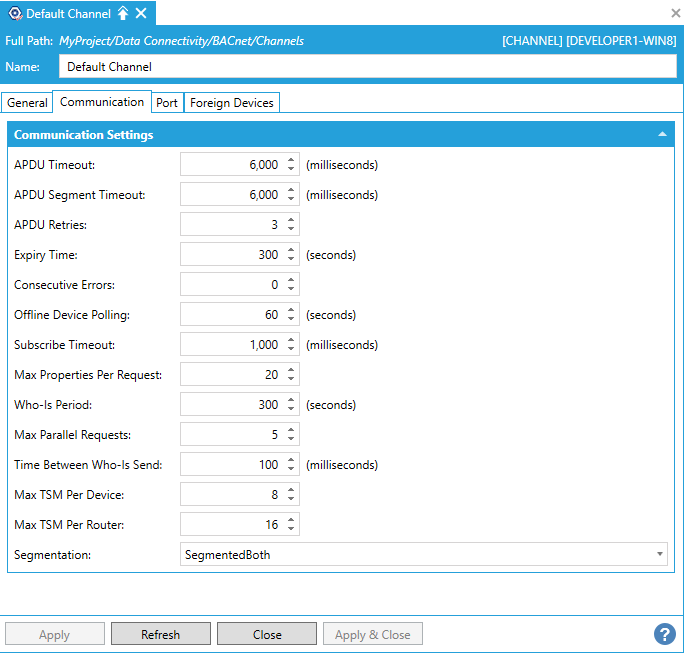Select the Foreign Devices tab
Screen dimensions: 686x653
(231, 103)
